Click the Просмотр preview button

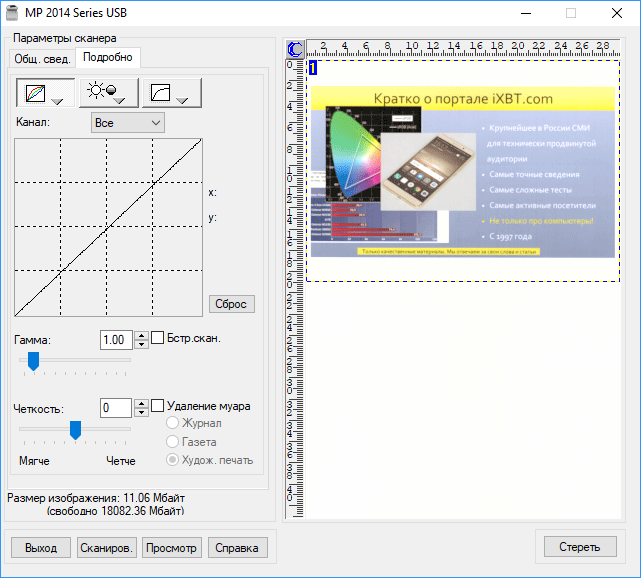click(x=172, y=548)
